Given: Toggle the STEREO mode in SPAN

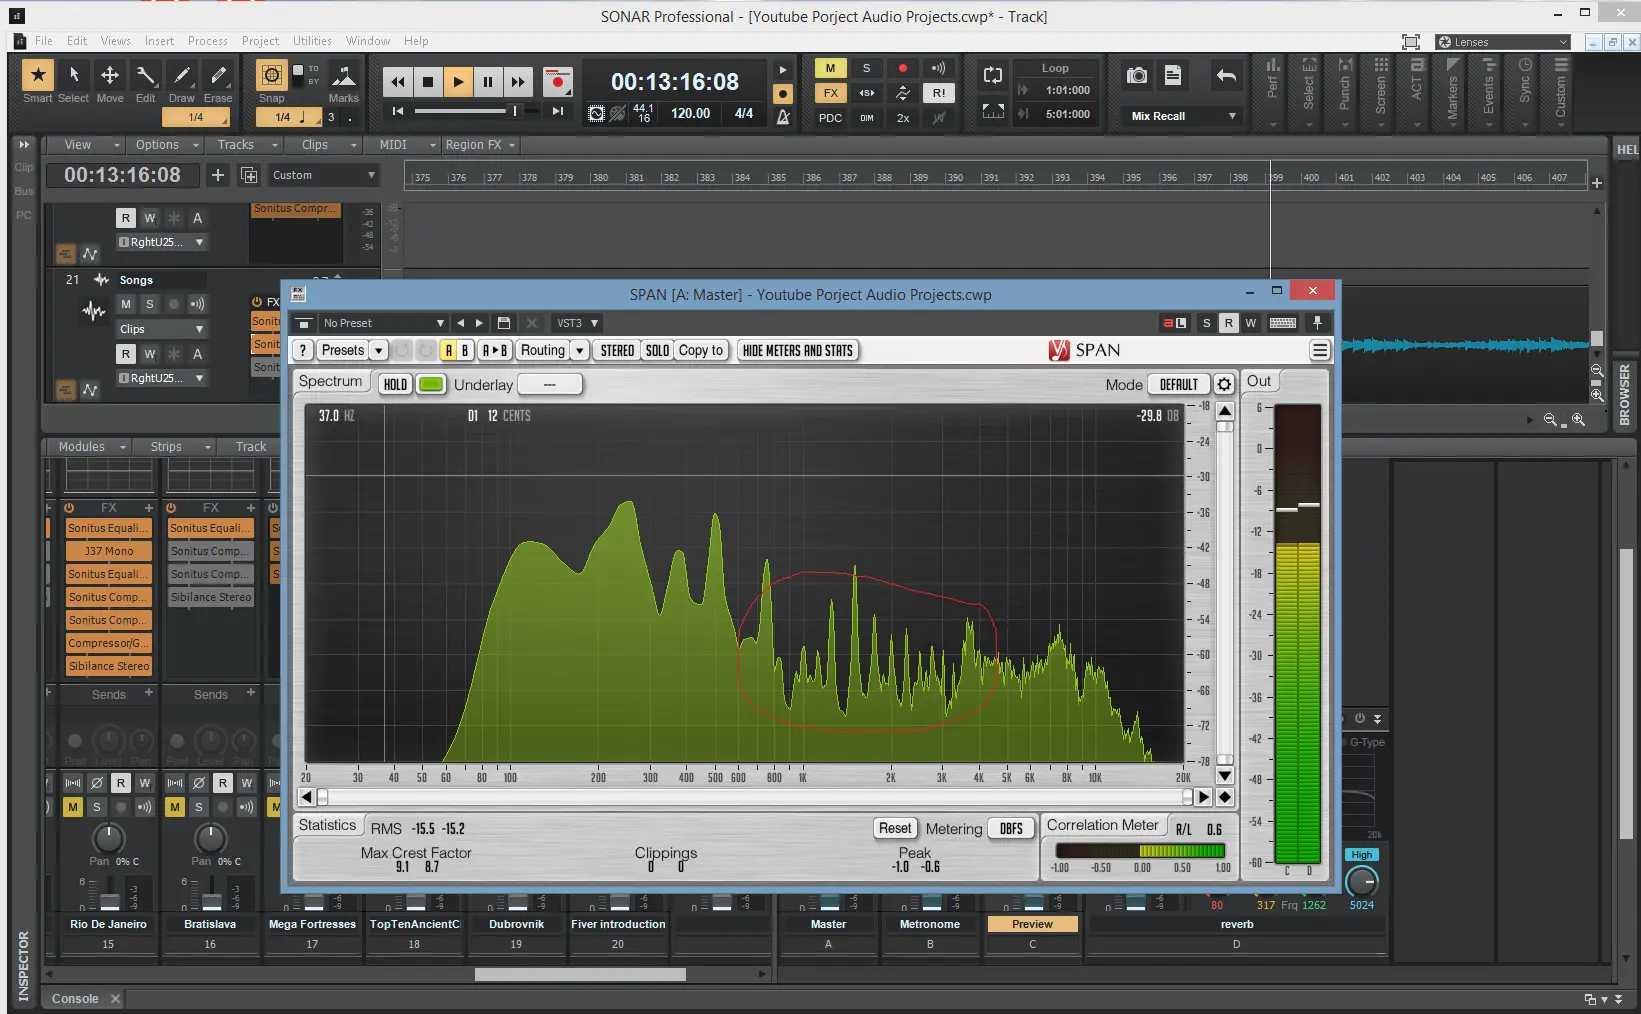Looking at the screenshot, I should (x=617, y=350).
